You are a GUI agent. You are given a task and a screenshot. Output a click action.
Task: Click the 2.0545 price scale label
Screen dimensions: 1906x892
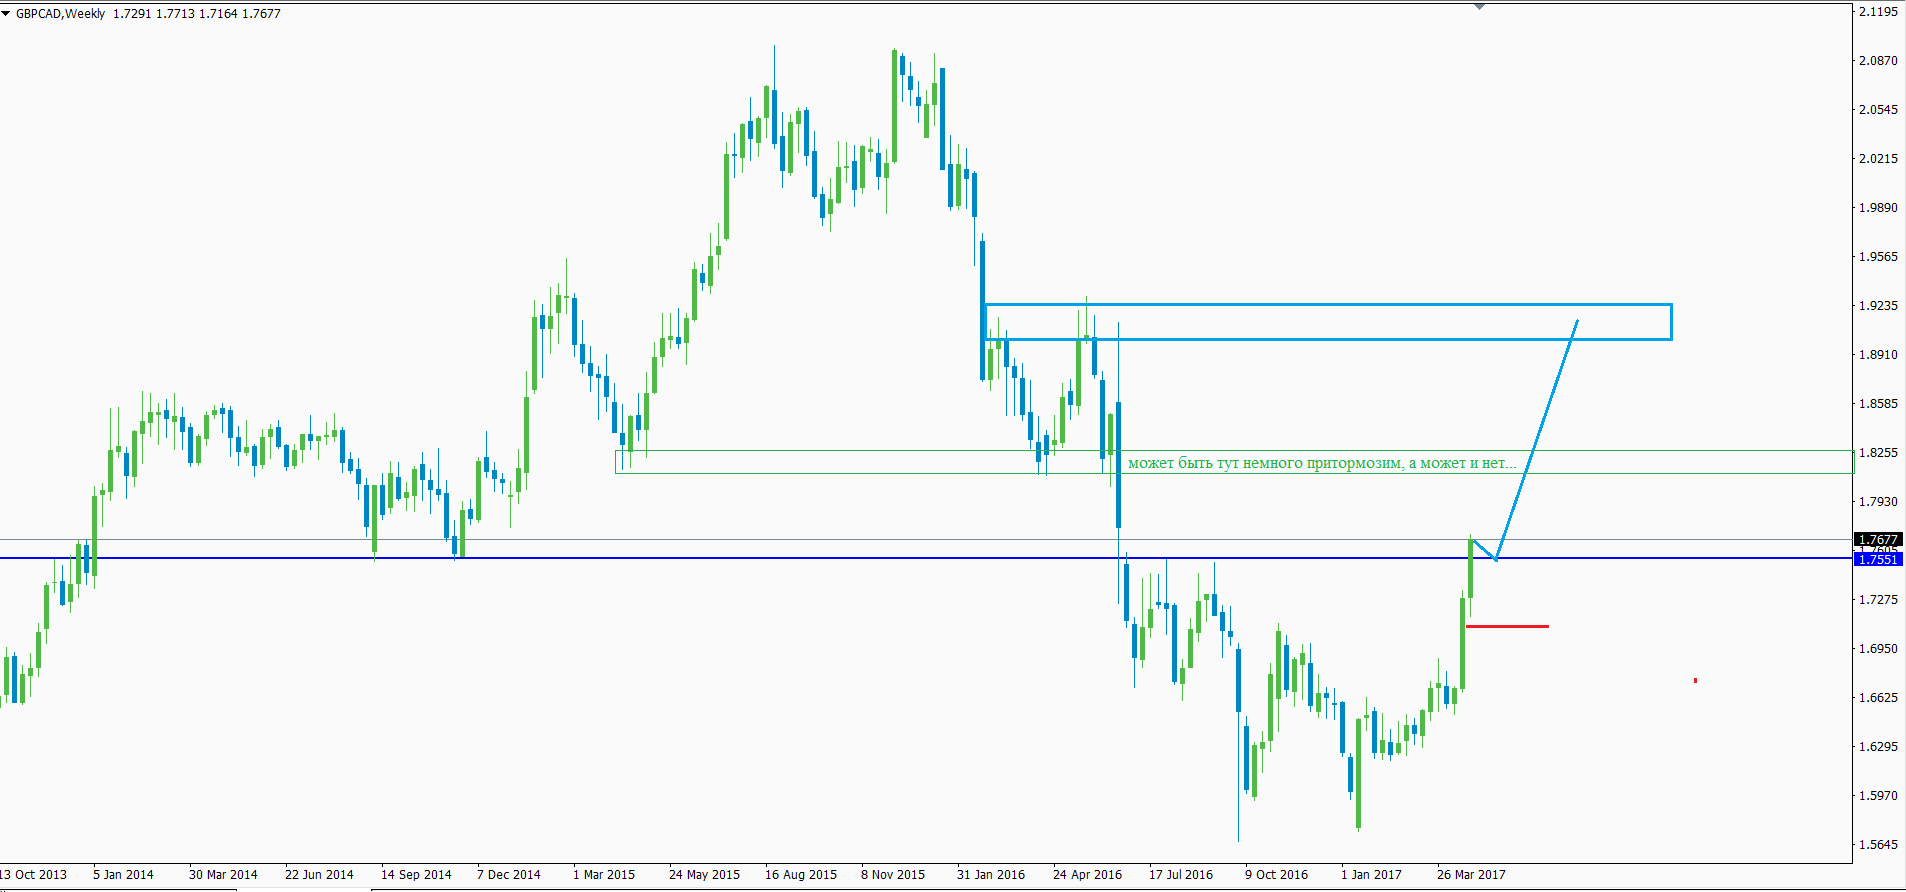point(1878,110)
